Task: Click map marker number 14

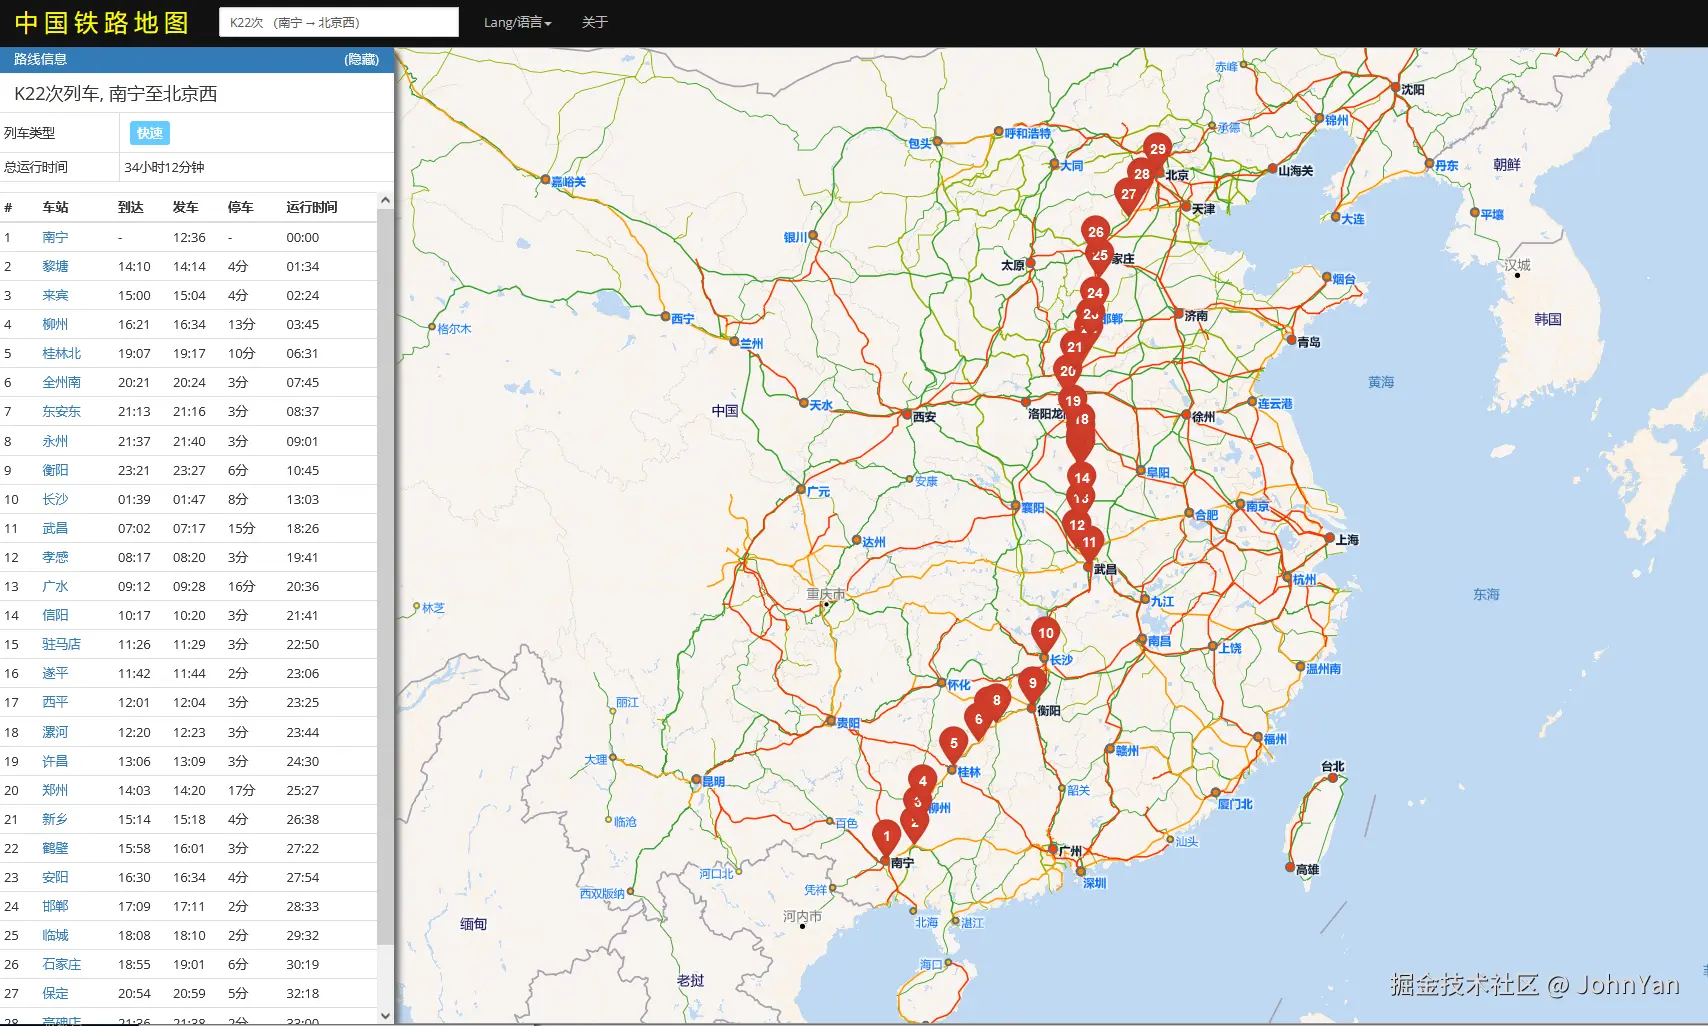Action: click(x=1082, y=479)
